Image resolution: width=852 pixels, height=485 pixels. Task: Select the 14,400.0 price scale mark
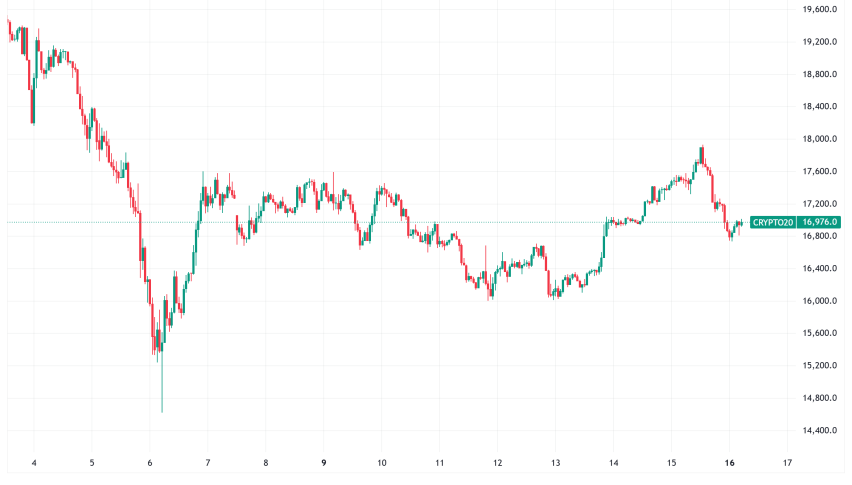point(821,431)
